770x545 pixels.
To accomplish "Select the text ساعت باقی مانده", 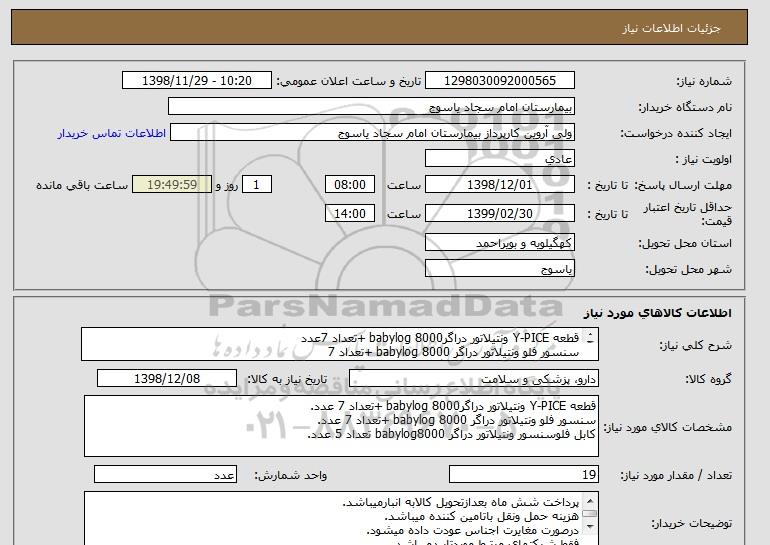I will point(82,185).
